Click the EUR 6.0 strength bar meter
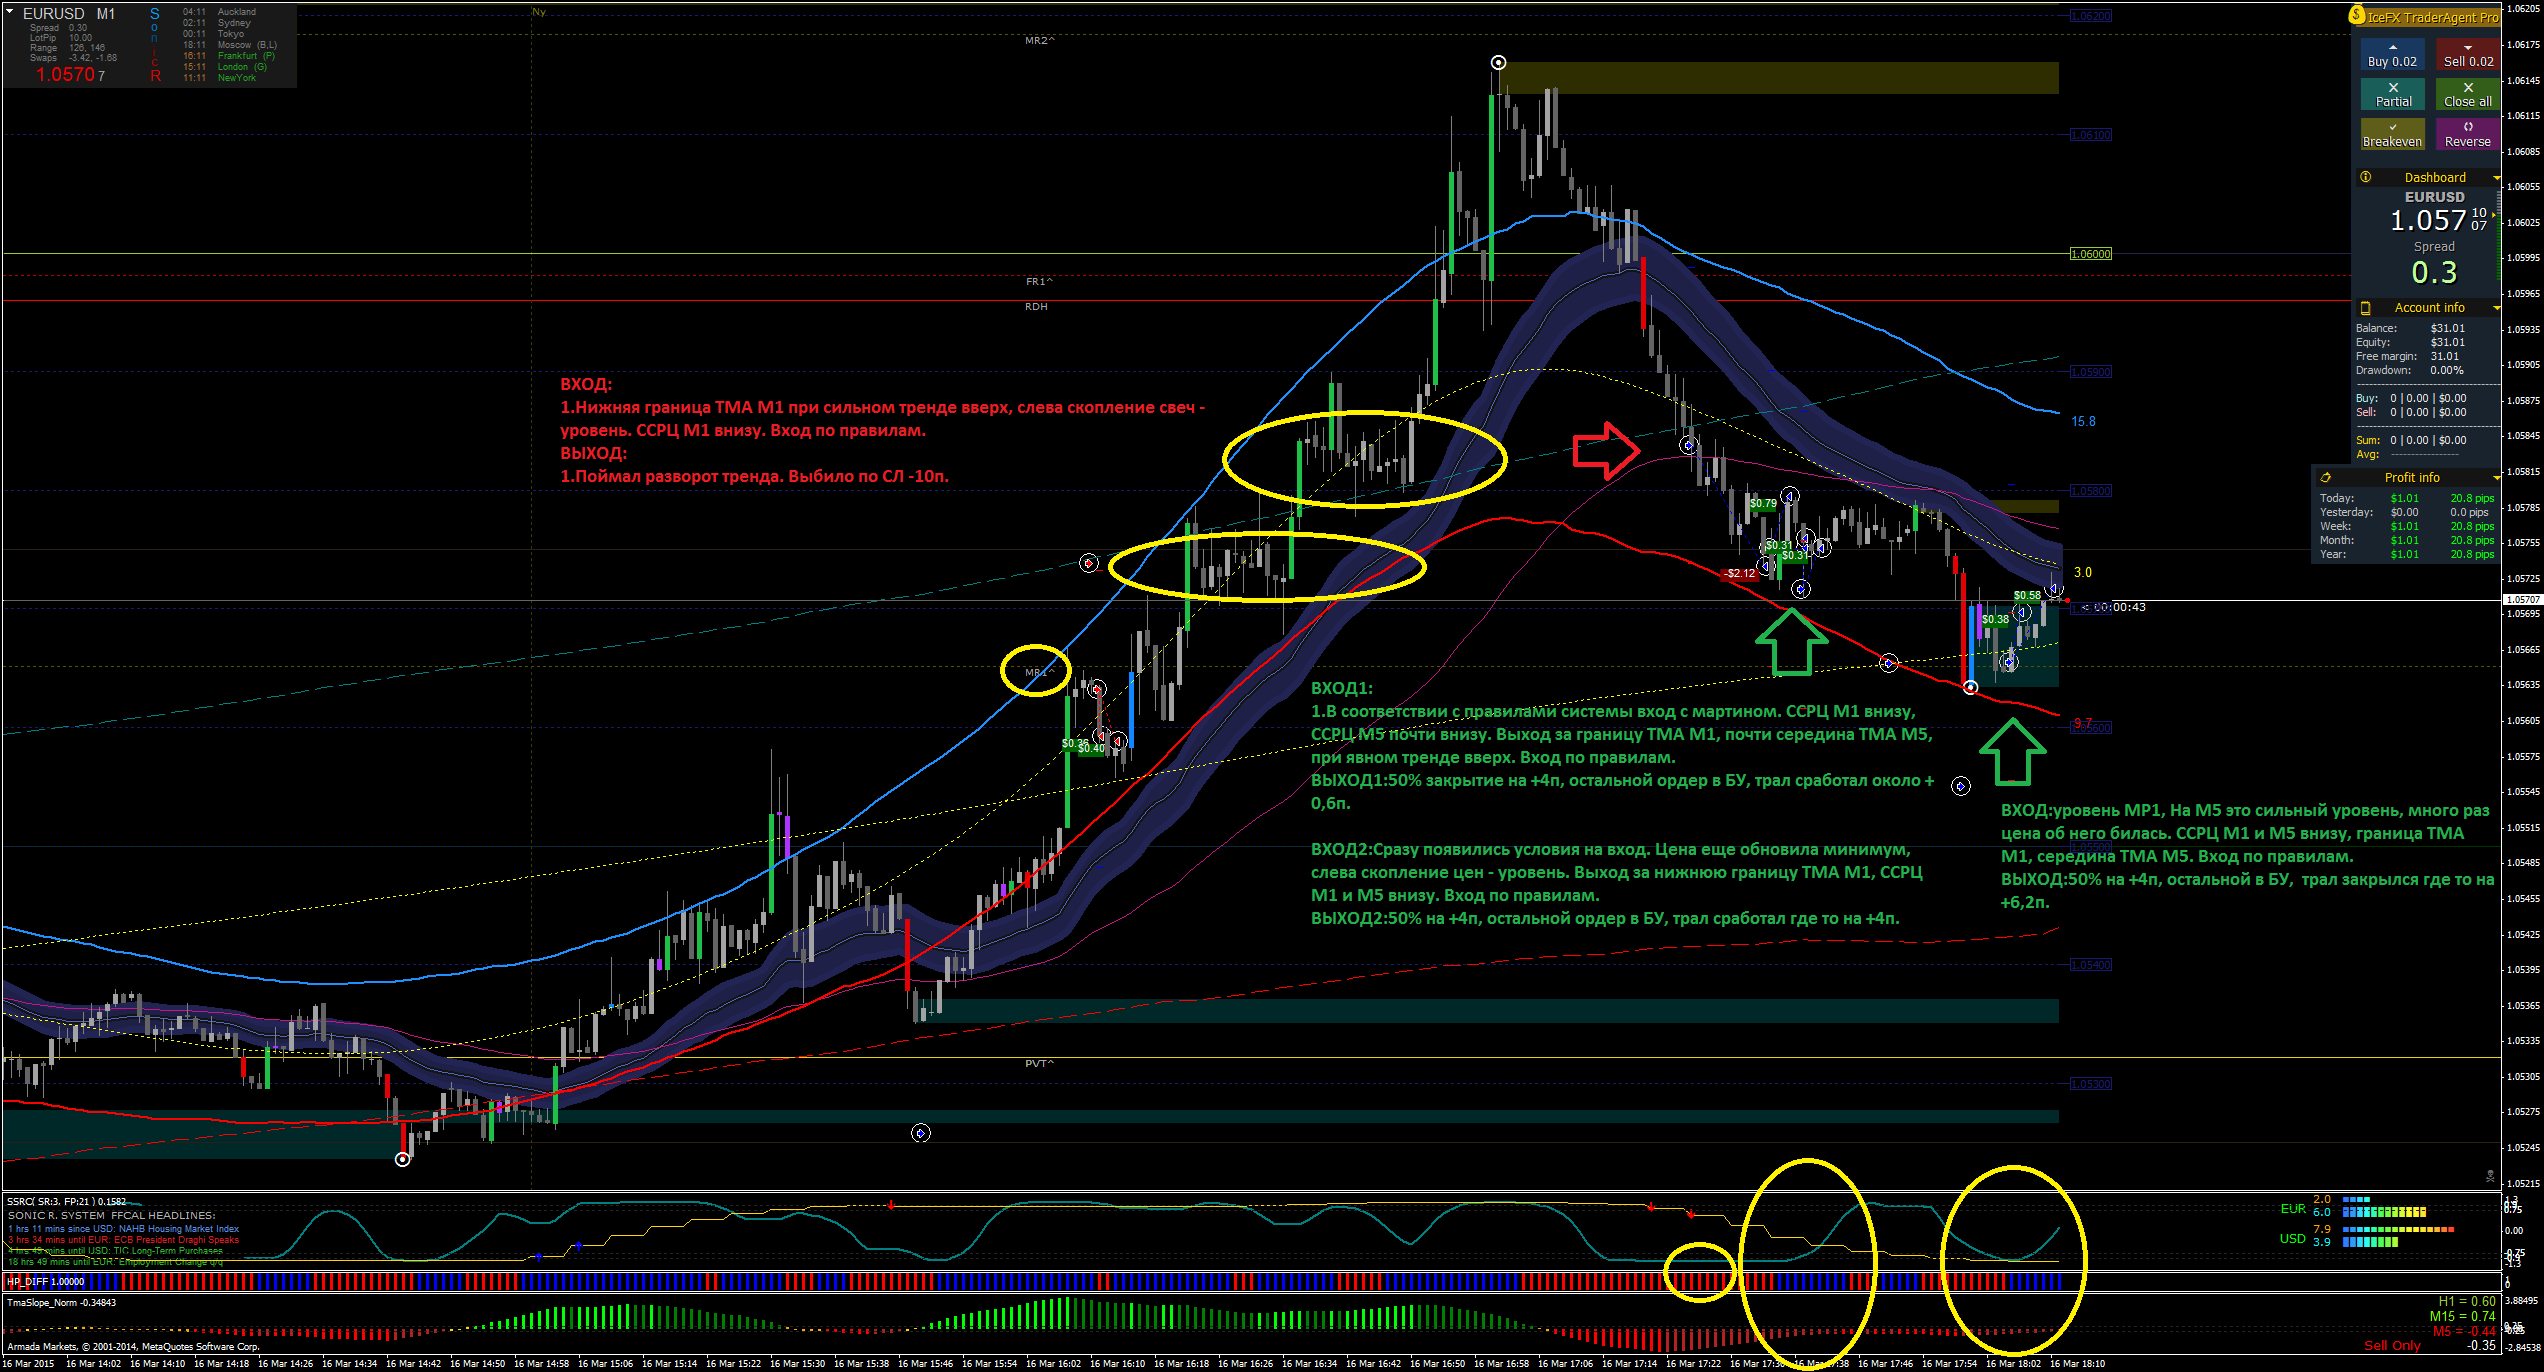 [2384, 1212]
